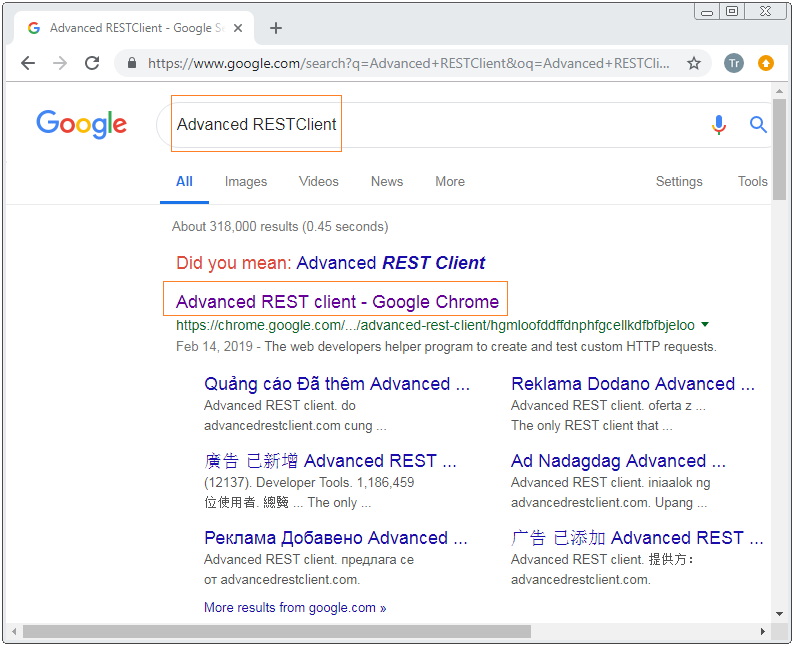Expand the green dropdown arrow beside result URL
This screenshot has width=794, height=646.
tap(705, 325)
